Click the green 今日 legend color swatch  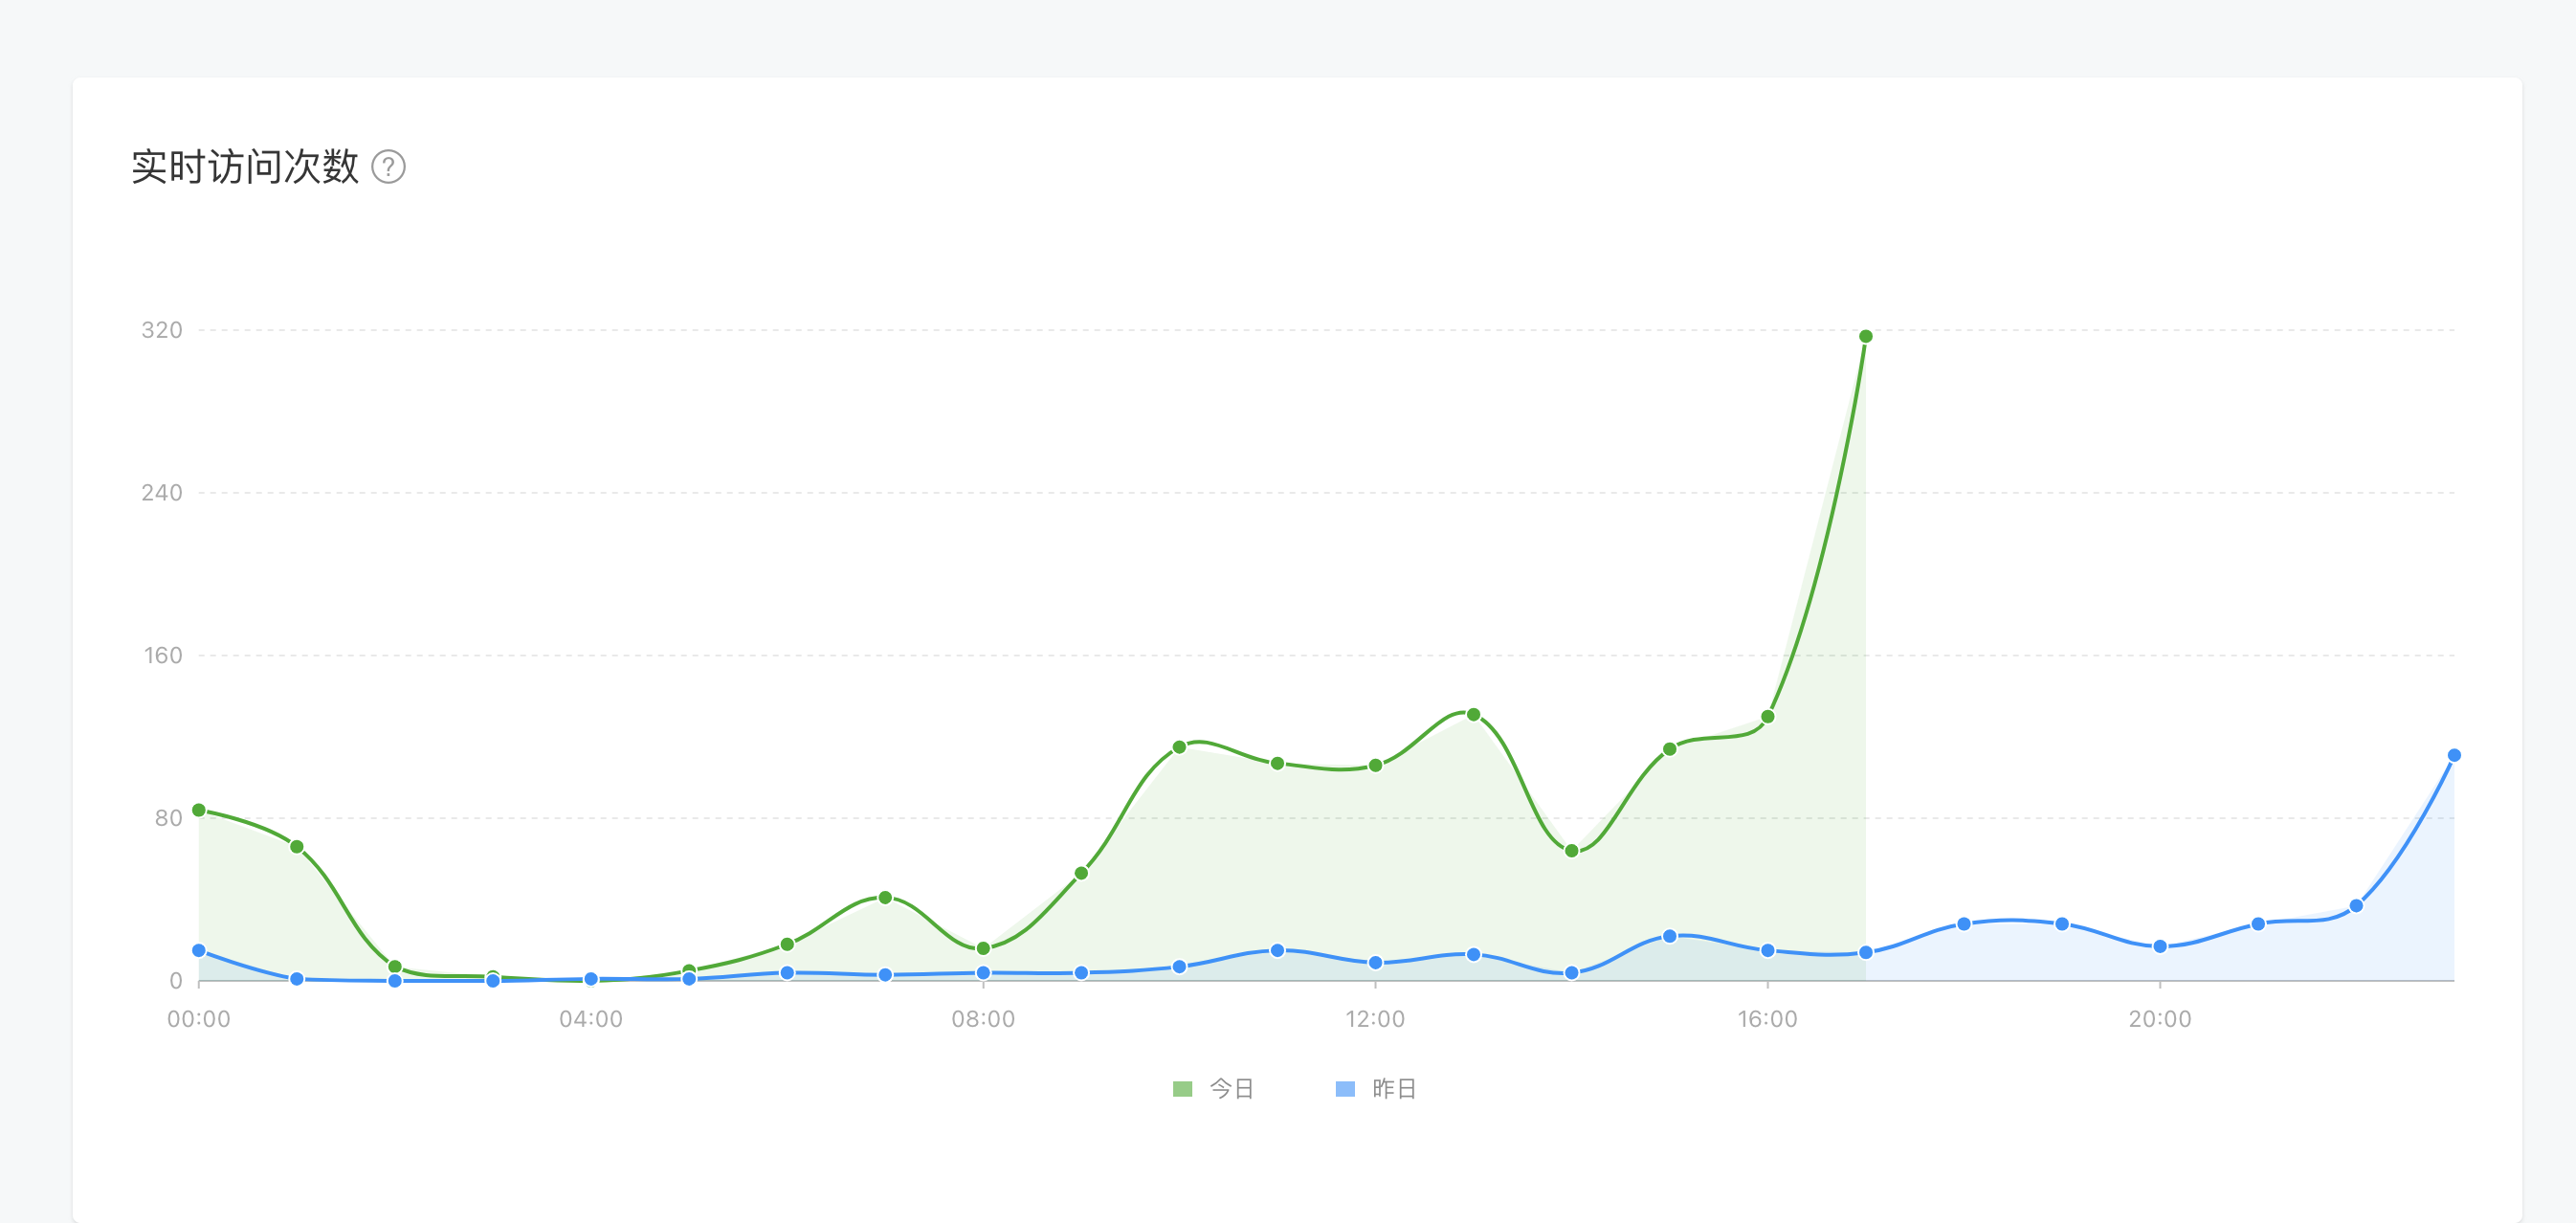coord(1182,1088)
